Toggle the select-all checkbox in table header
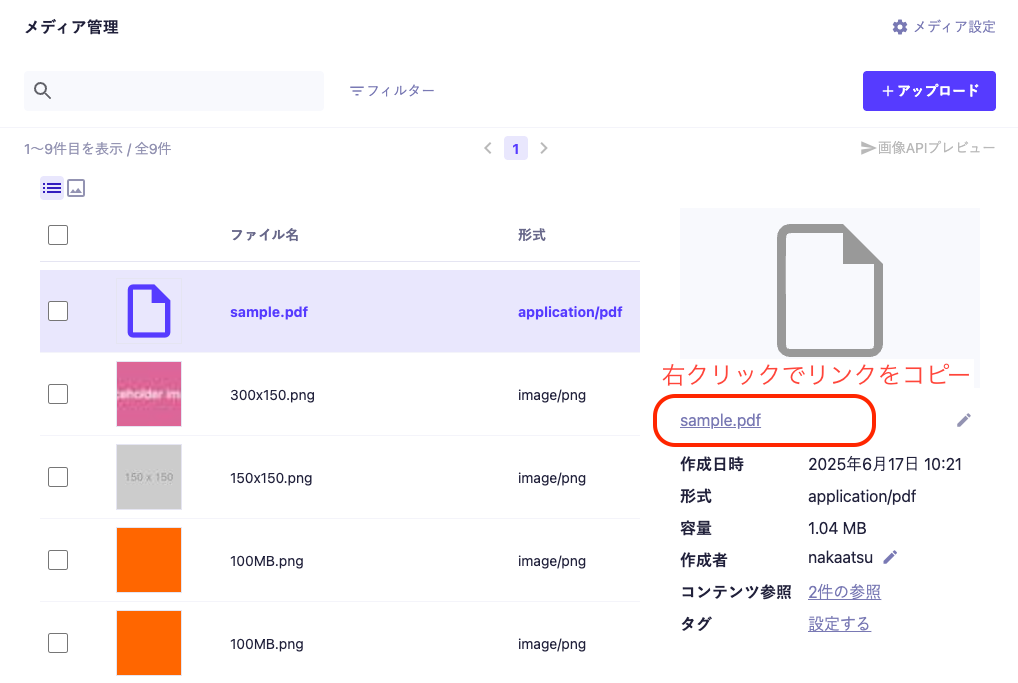This screenshot has width=1018, height=683. pos(58,235)
